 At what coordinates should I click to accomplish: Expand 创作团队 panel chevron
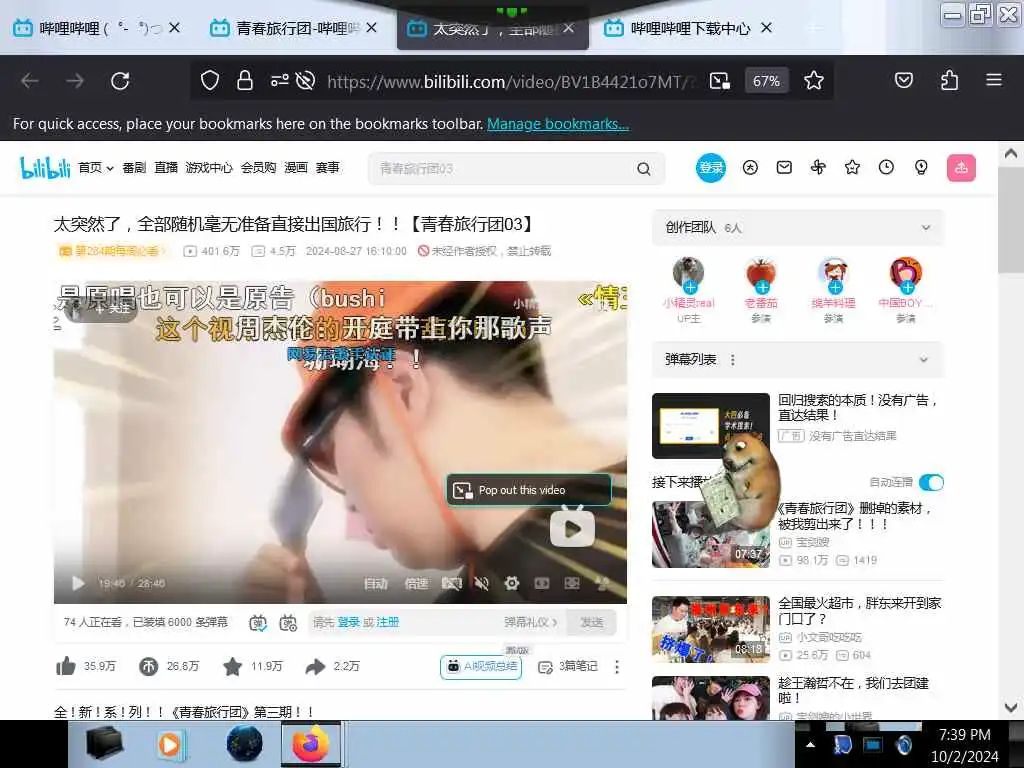pyautogui.click(x=926, y=227)
